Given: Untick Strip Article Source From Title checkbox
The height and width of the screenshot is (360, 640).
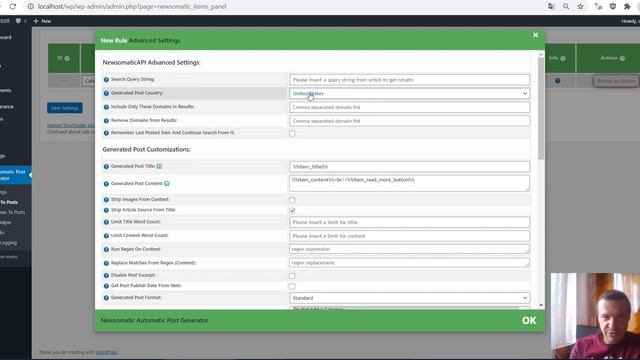Looking at the screenshot, I should [x=292, y=211].
